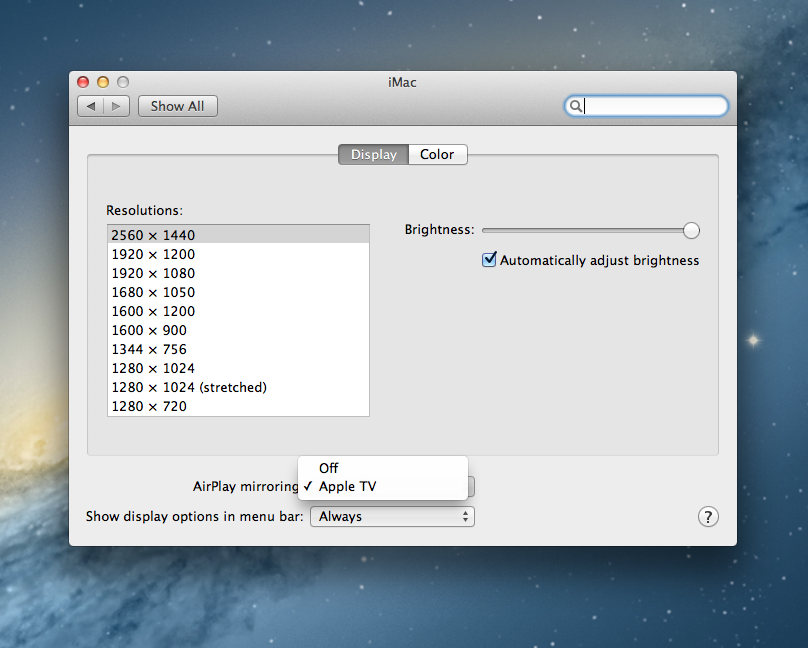Image resolution: width=808 pixels, height=648 pixels.
Task: Disable Automatically adjust brightness checkbox
Action: (489, 260)
